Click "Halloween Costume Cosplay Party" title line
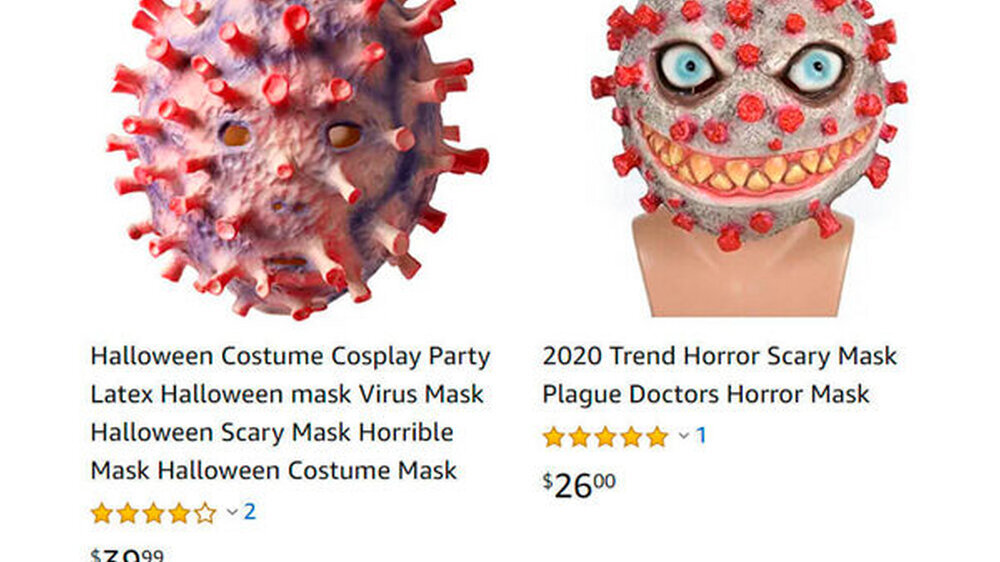1000x562 pixels. (290, 357)
